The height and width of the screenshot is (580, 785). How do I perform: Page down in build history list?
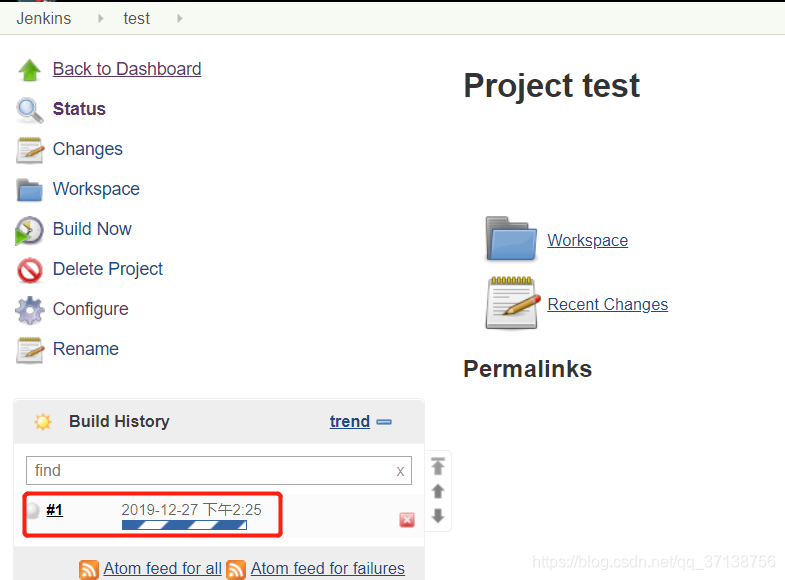pos(438,515)
